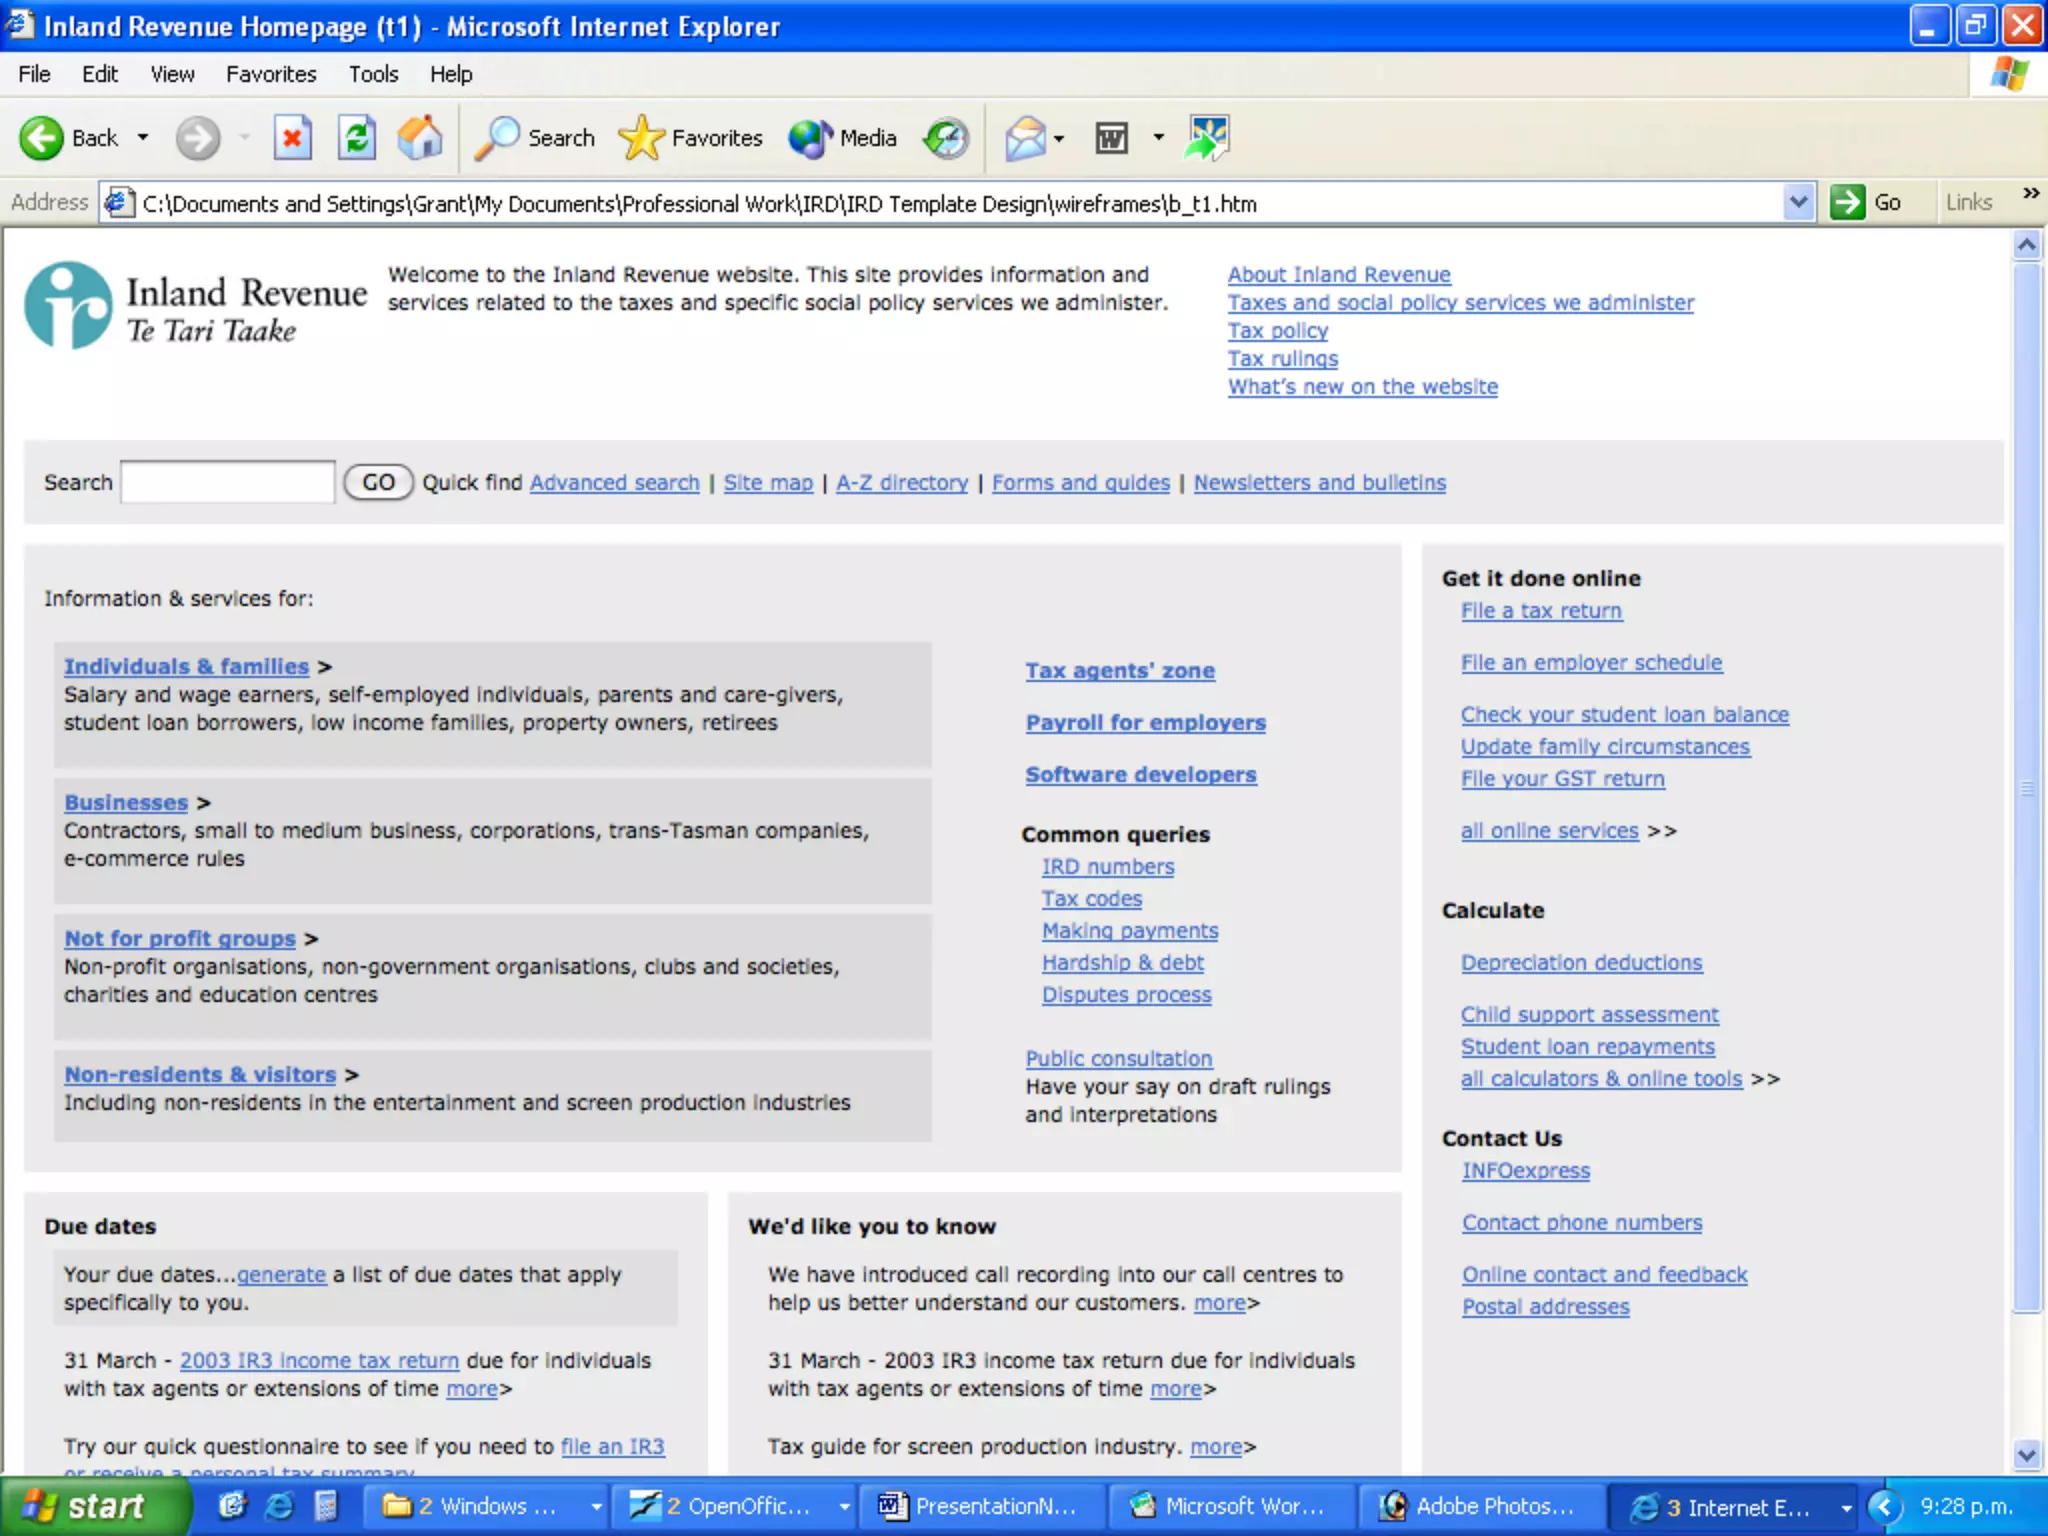Open the Tools menu

coord(373,74)
